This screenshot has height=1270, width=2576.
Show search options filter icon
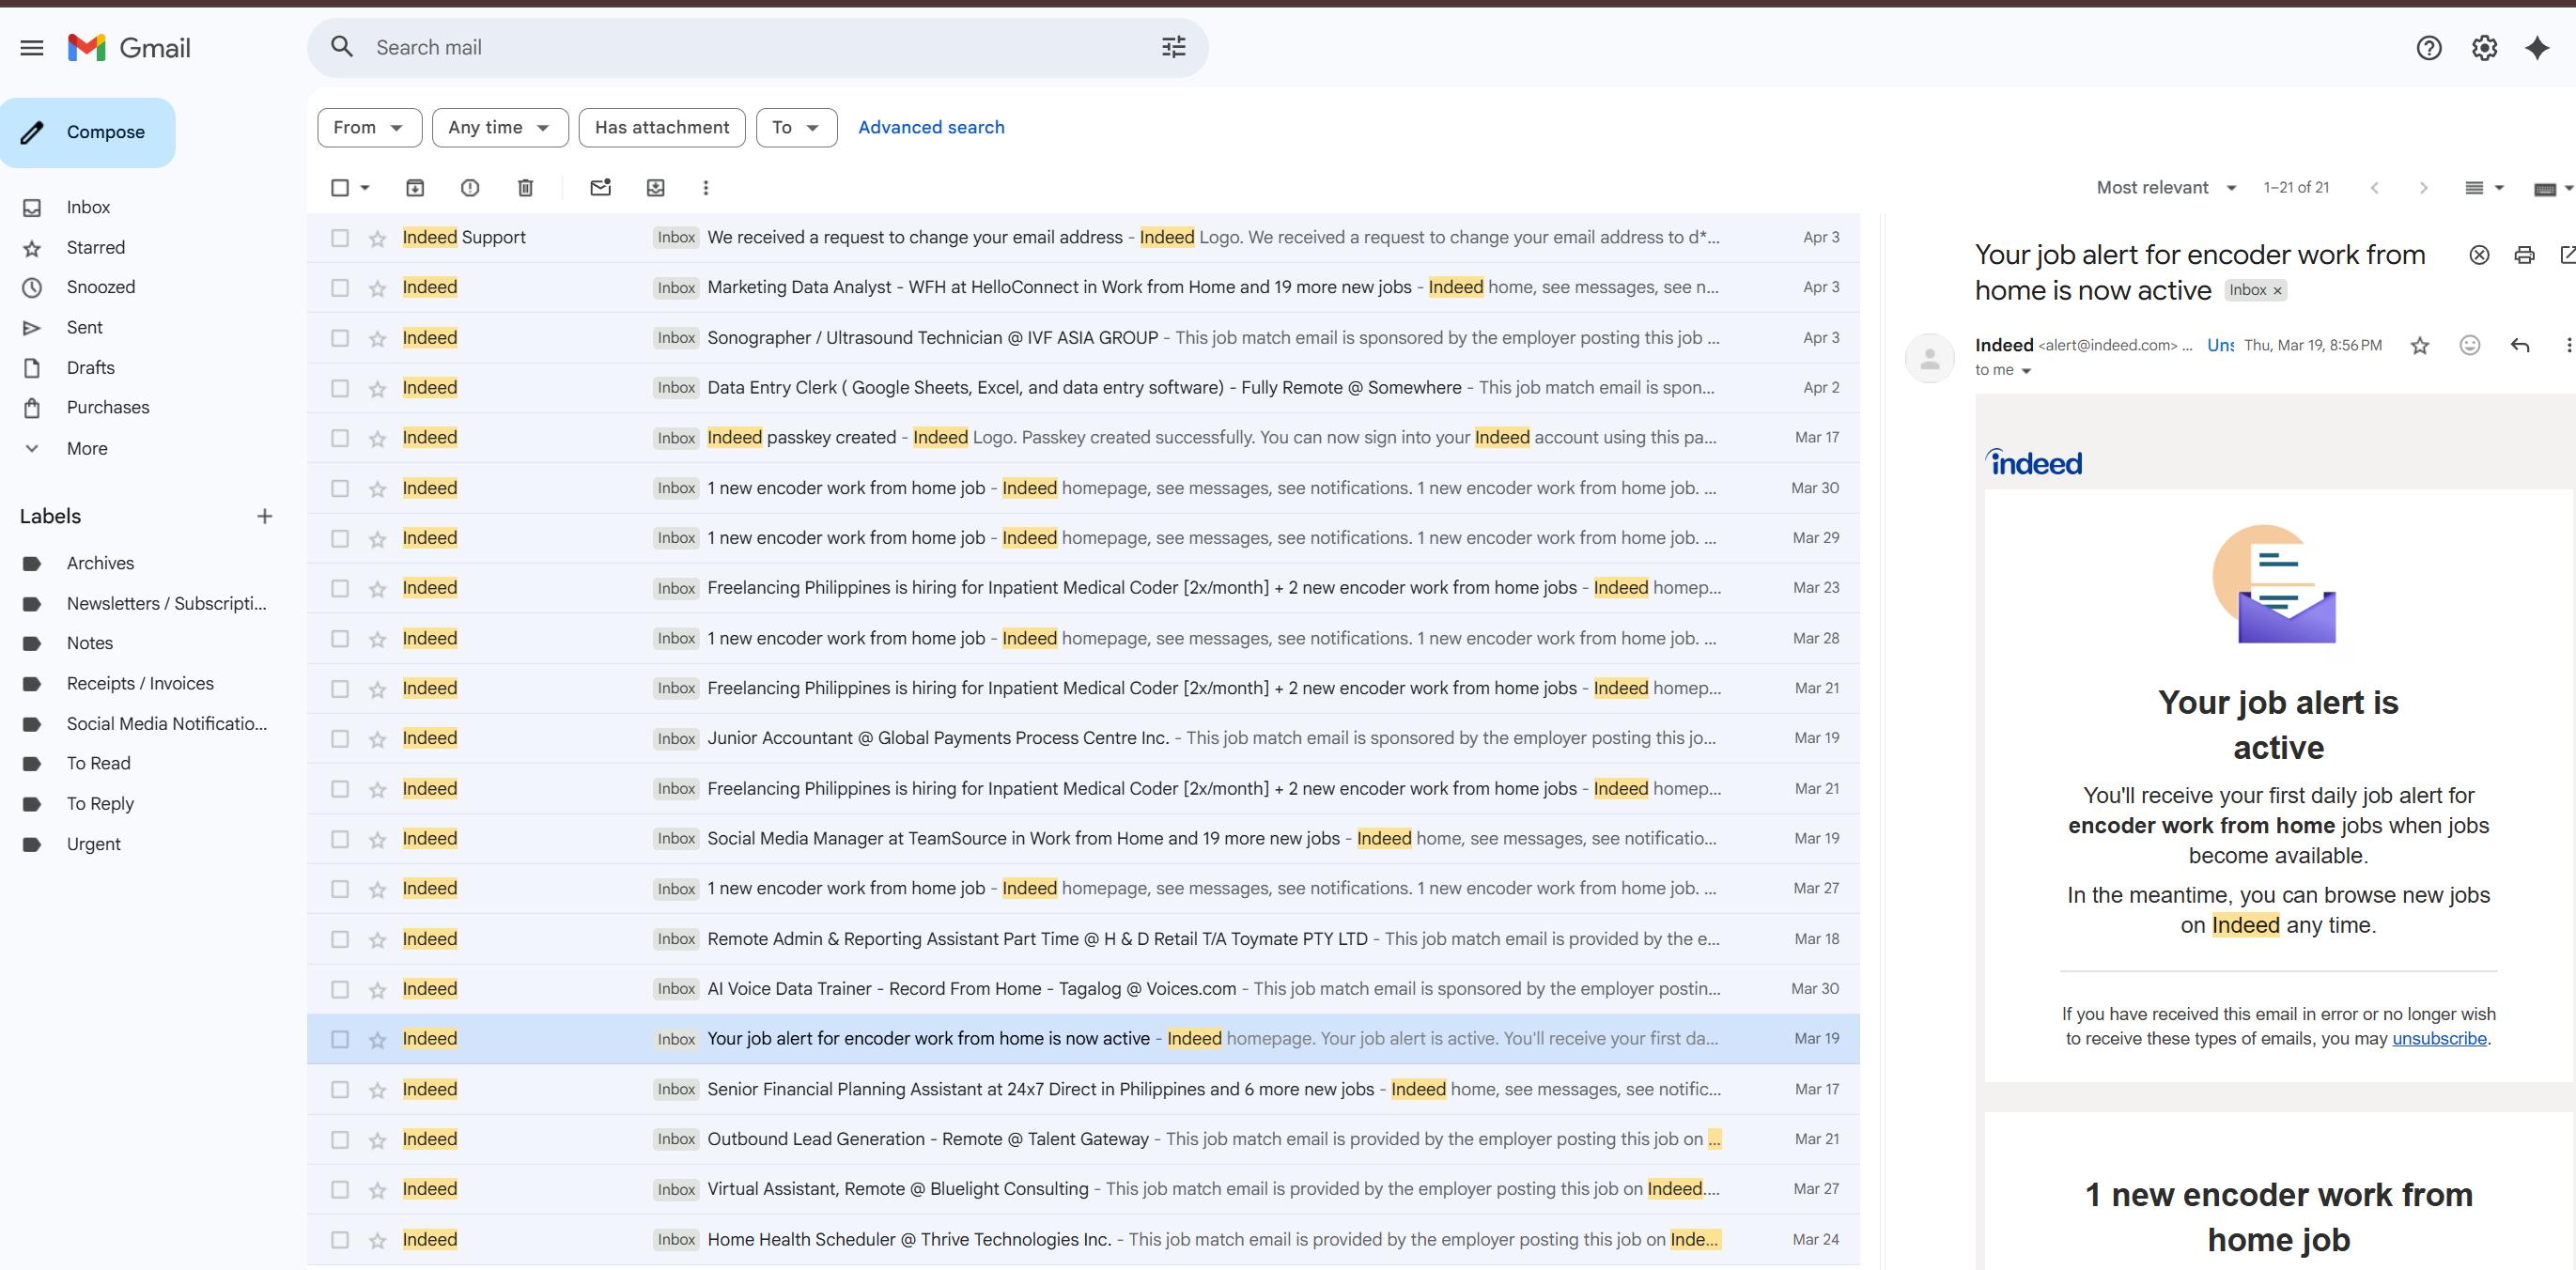1173,47
